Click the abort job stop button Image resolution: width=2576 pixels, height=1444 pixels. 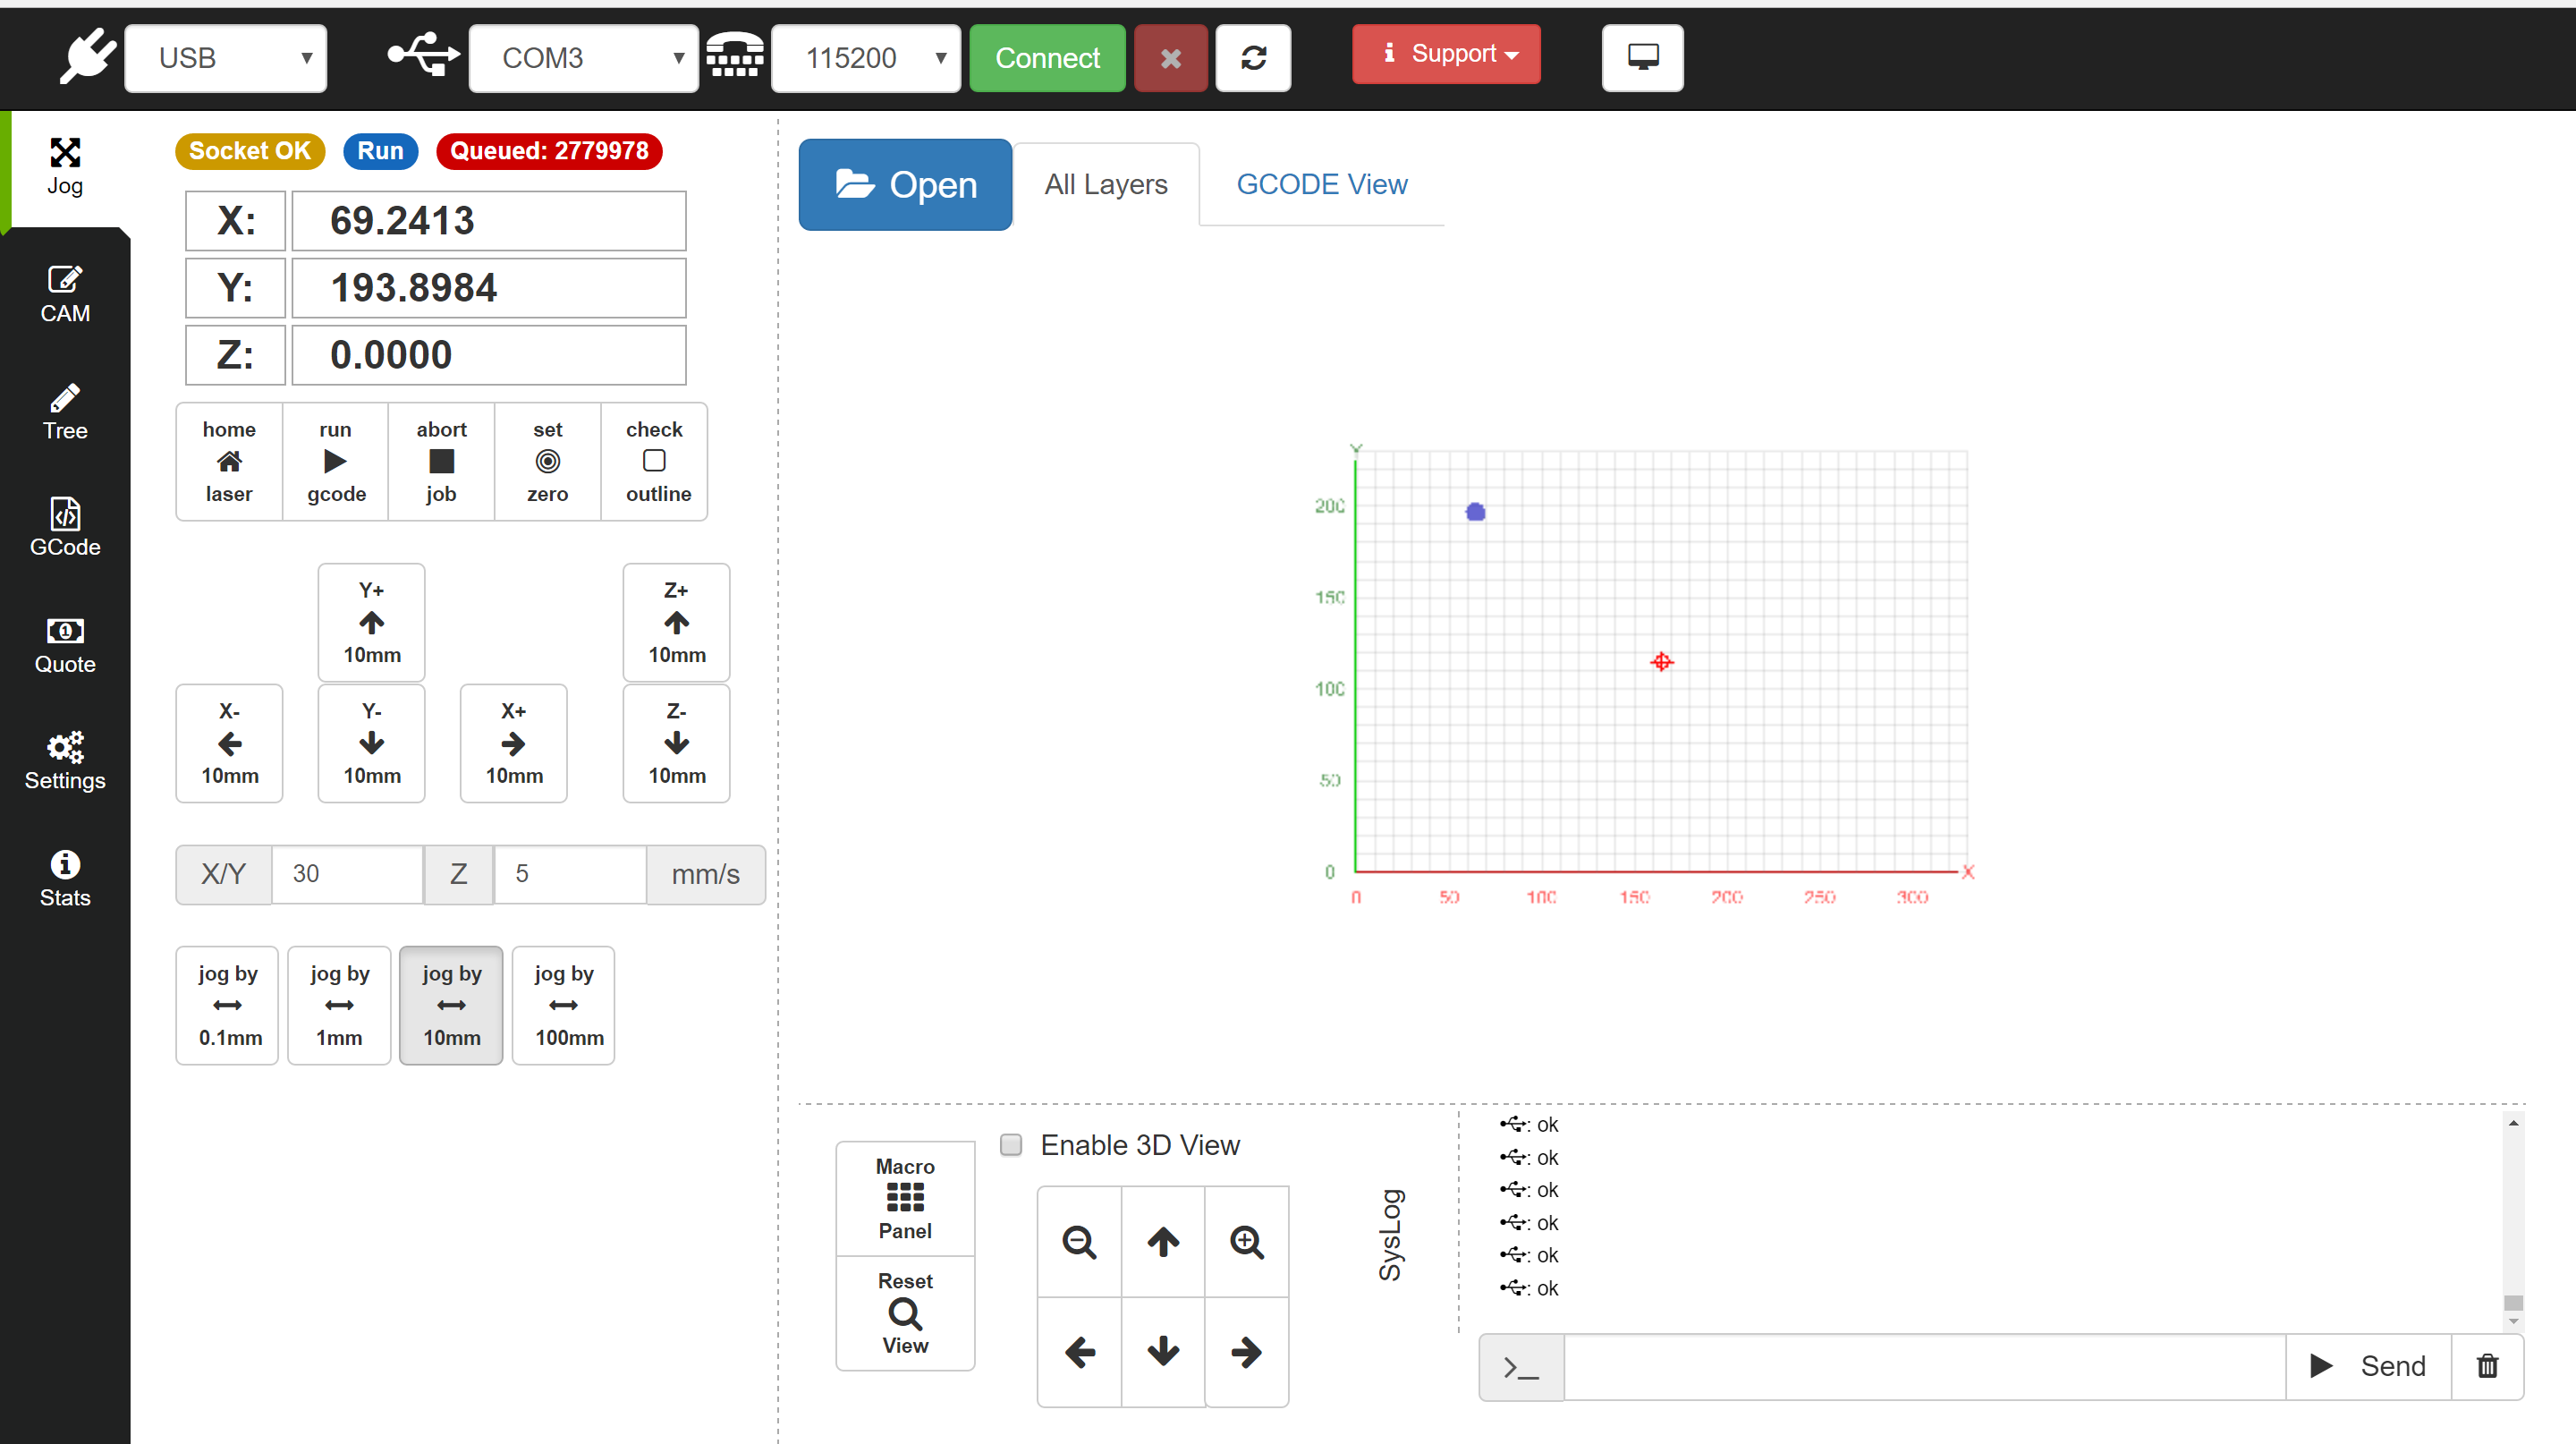(x=441, y=462)
